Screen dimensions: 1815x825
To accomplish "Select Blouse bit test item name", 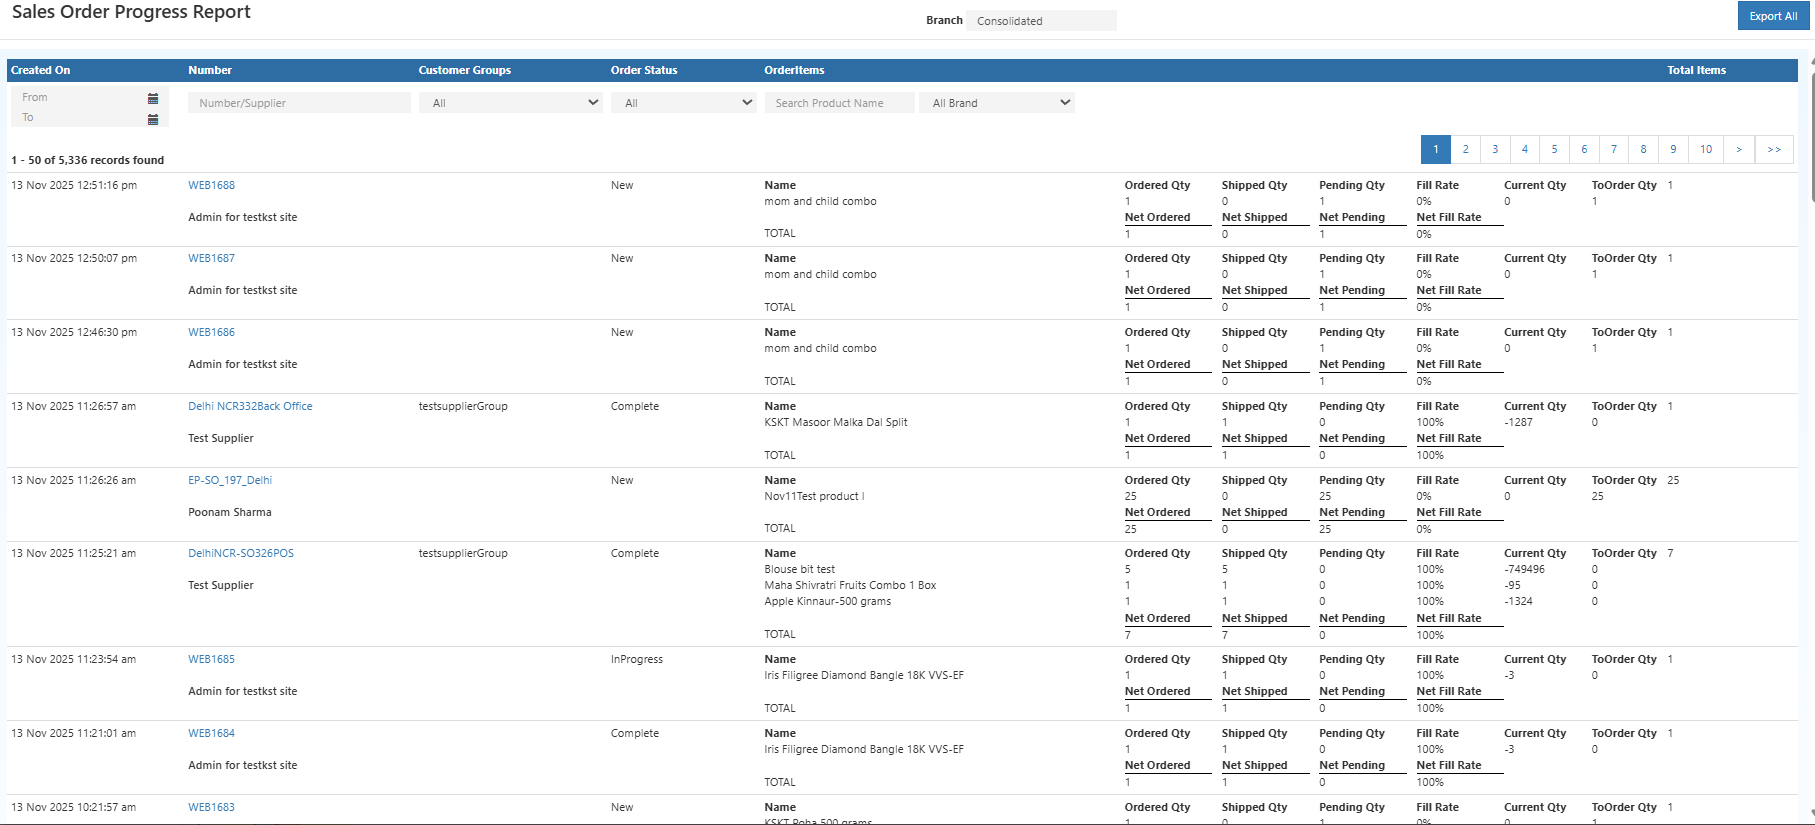I will click(800, 569).
